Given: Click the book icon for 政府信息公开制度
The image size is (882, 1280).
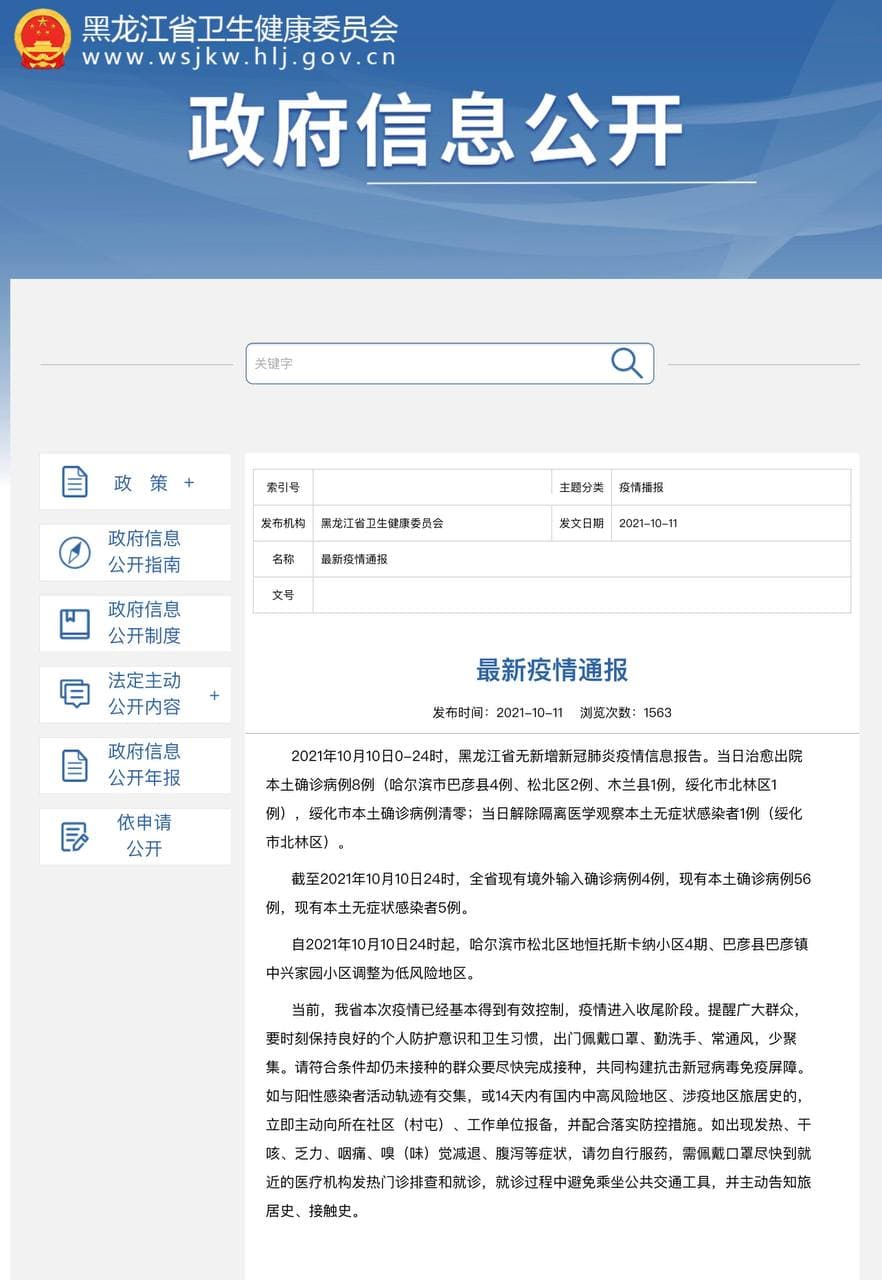Looking at the screenshot, I should pyautogui.click(x=75, y=623).
